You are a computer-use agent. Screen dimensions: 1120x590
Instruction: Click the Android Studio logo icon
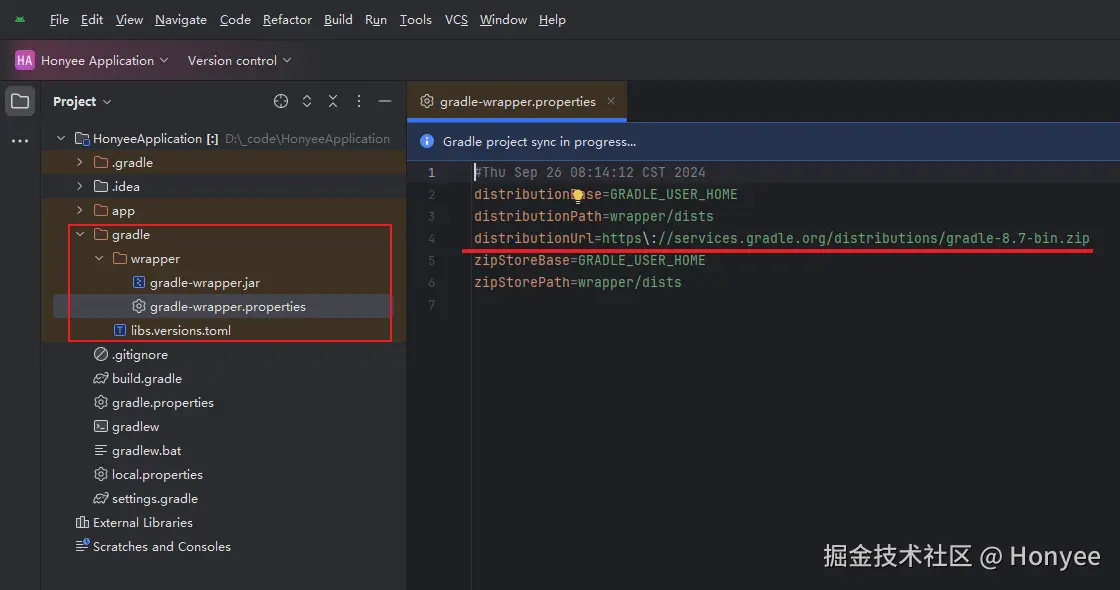[x=20, y=19]
